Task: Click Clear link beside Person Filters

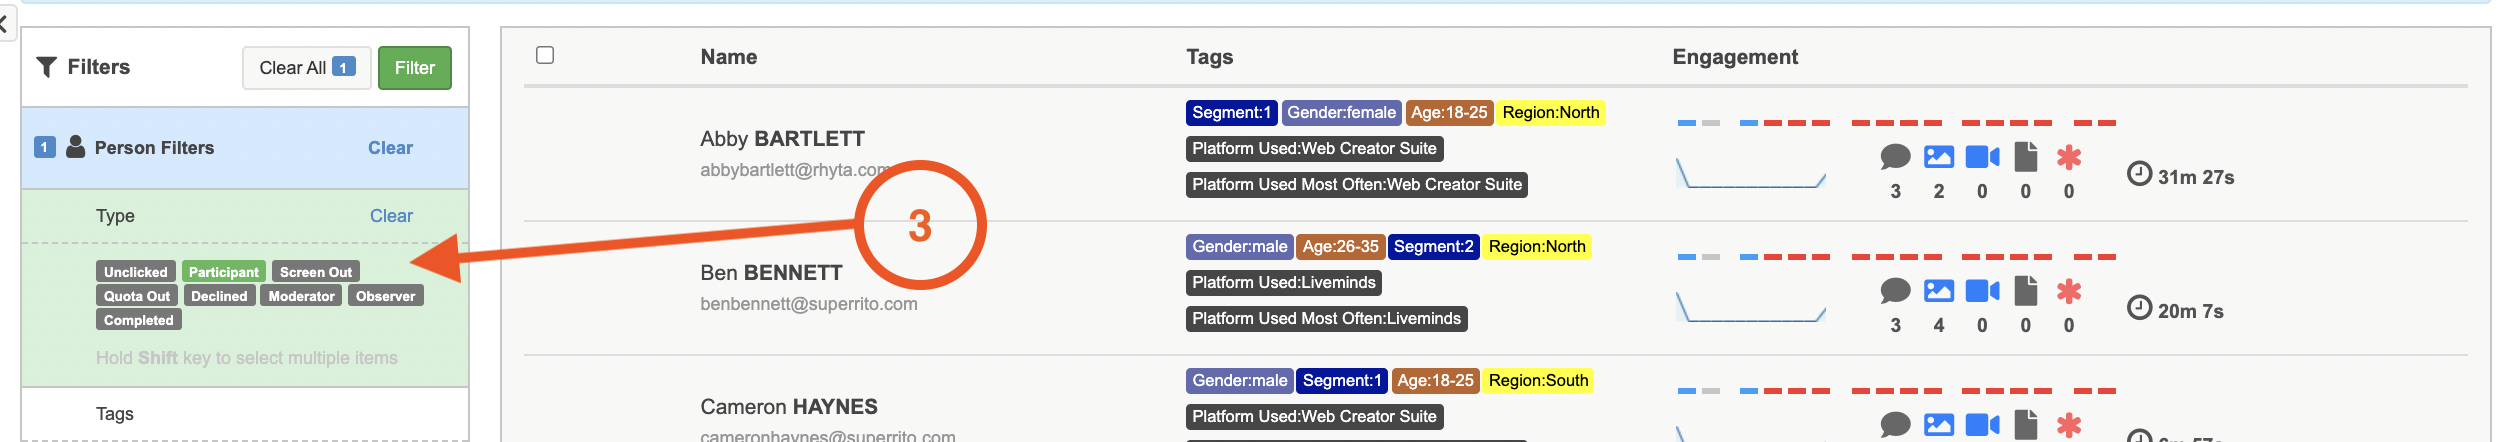Action: [x=390, y=148]
